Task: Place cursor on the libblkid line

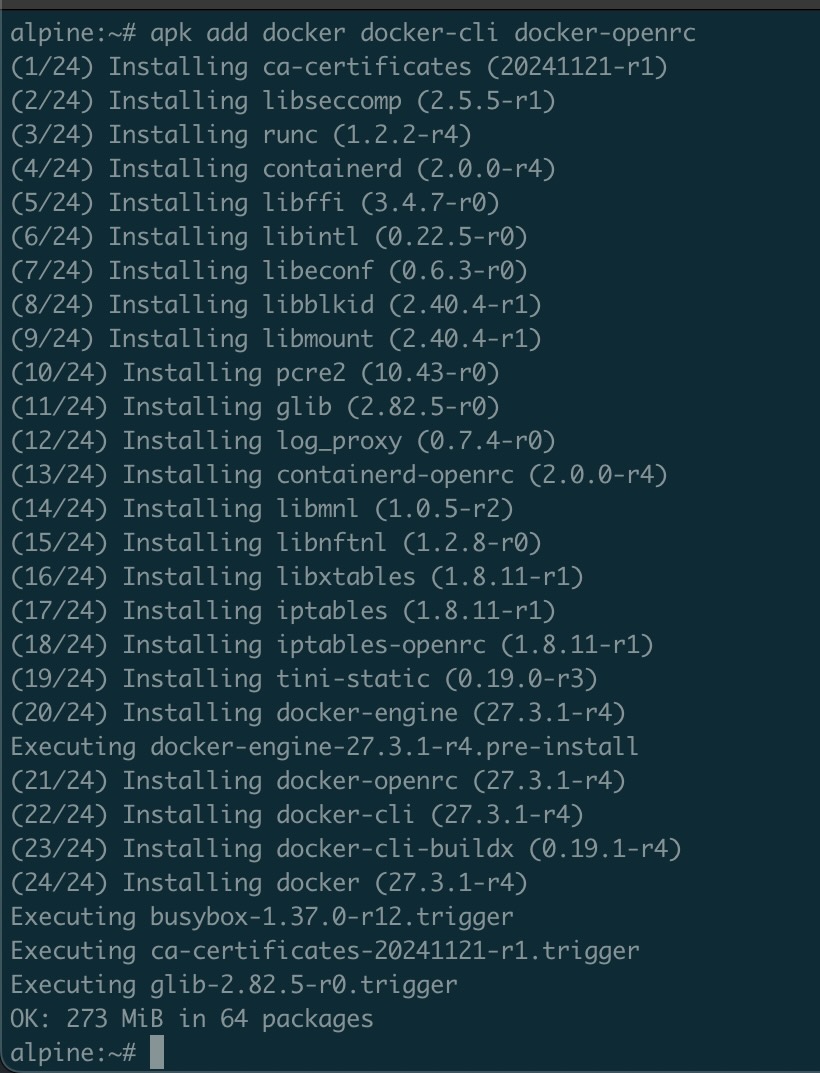Action: coord(276,304)
